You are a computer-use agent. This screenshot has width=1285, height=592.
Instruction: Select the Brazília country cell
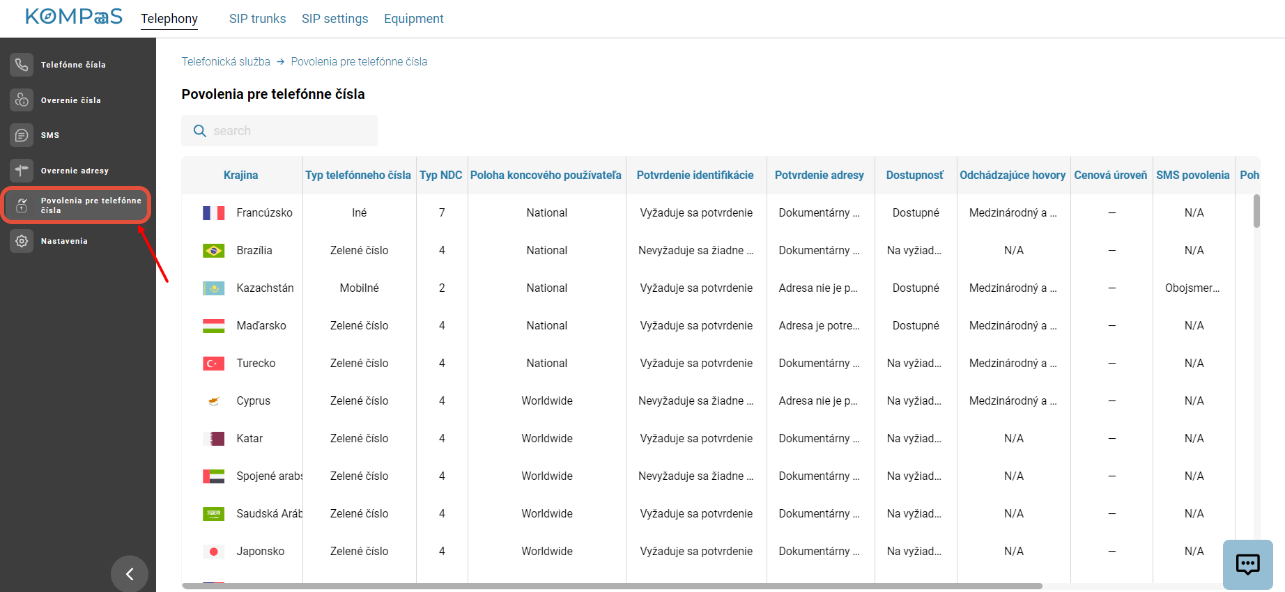click(254, 250)
